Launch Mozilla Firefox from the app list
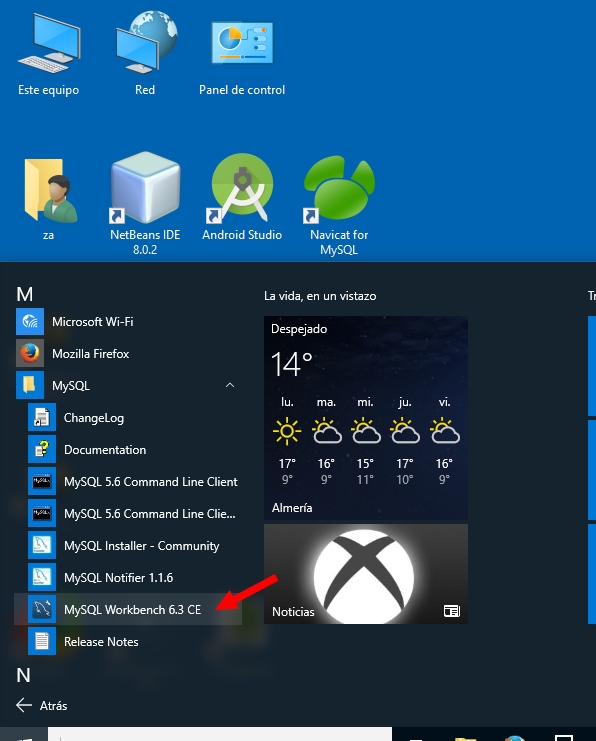 128,353
